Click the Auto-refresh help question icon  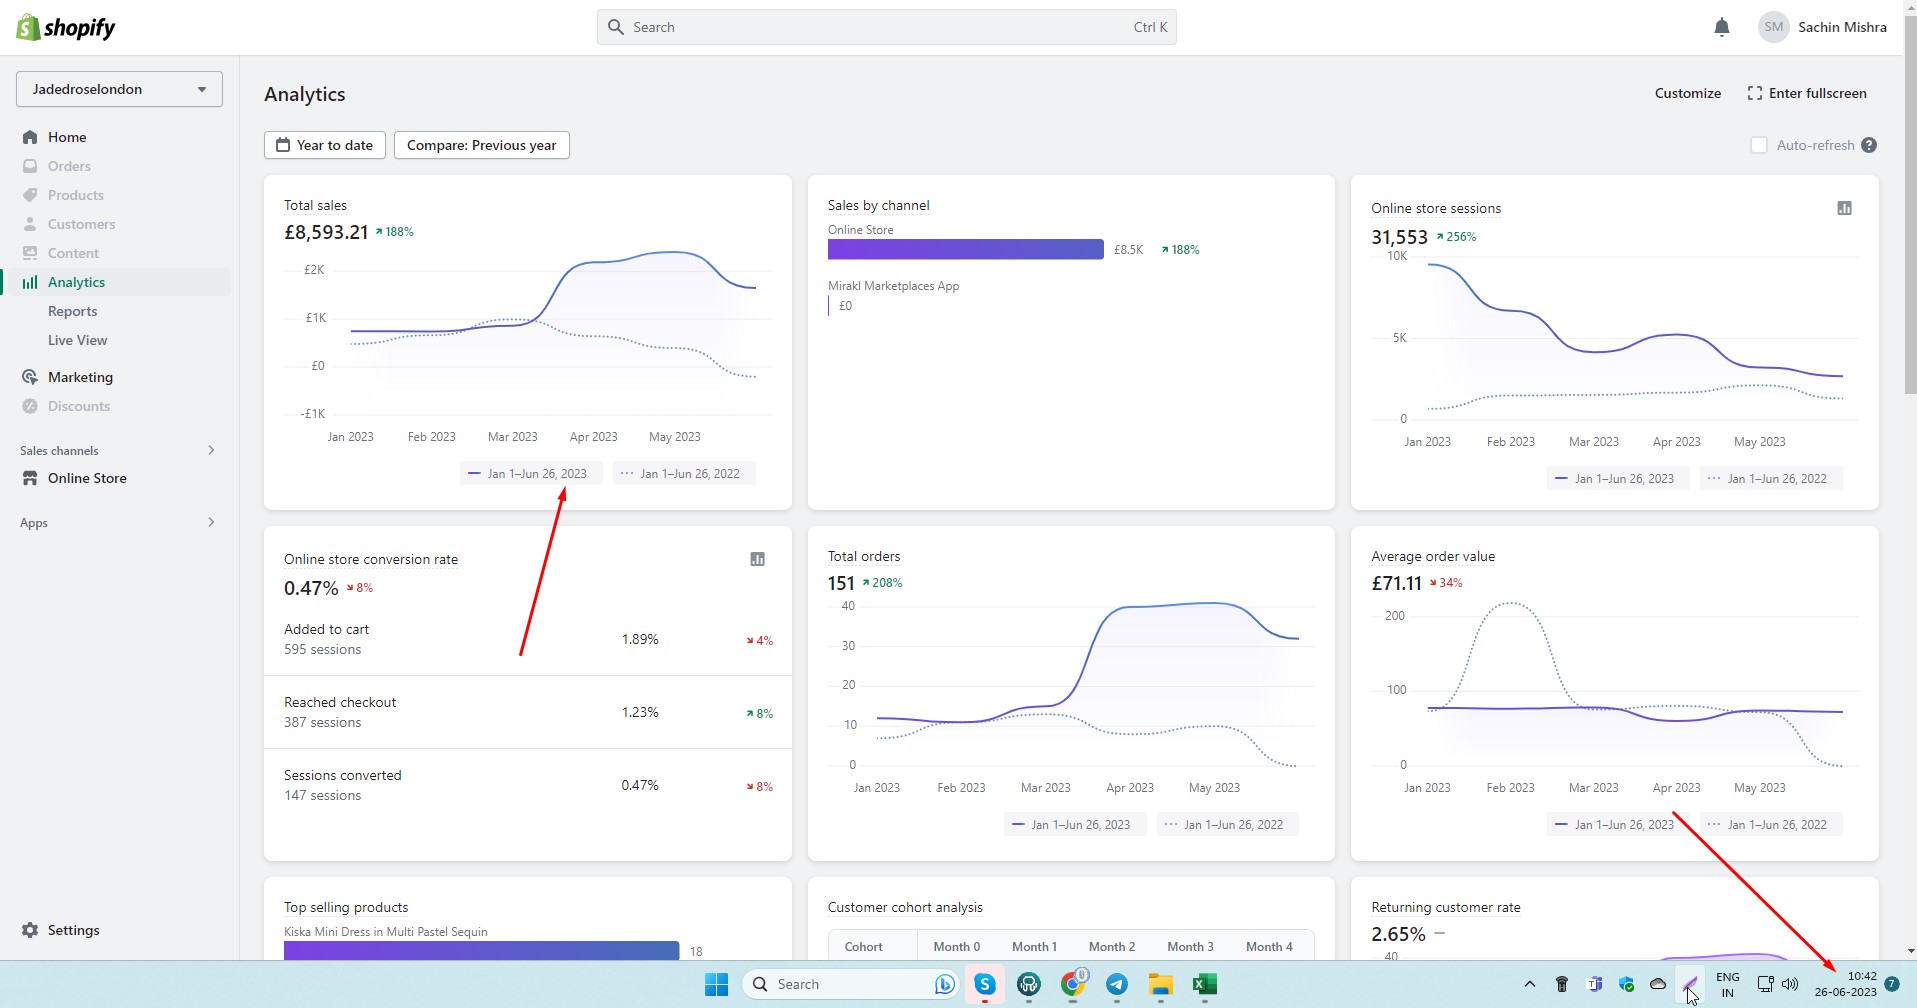point(1869,145)
